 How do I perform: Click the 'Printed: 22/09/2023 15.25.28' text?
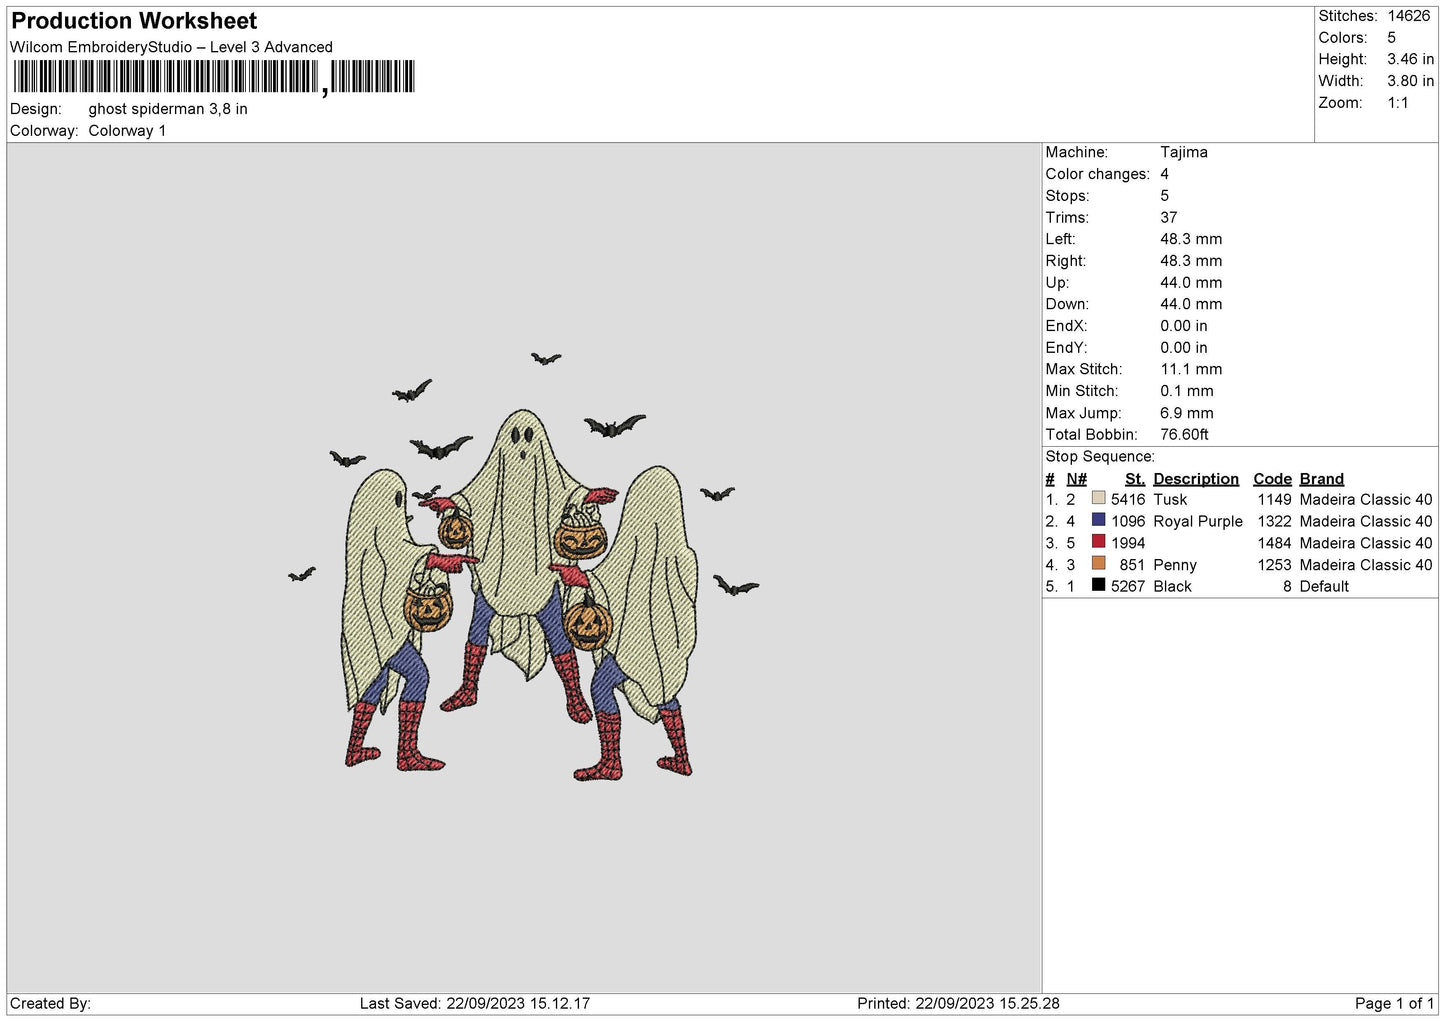click(958, 1004)
